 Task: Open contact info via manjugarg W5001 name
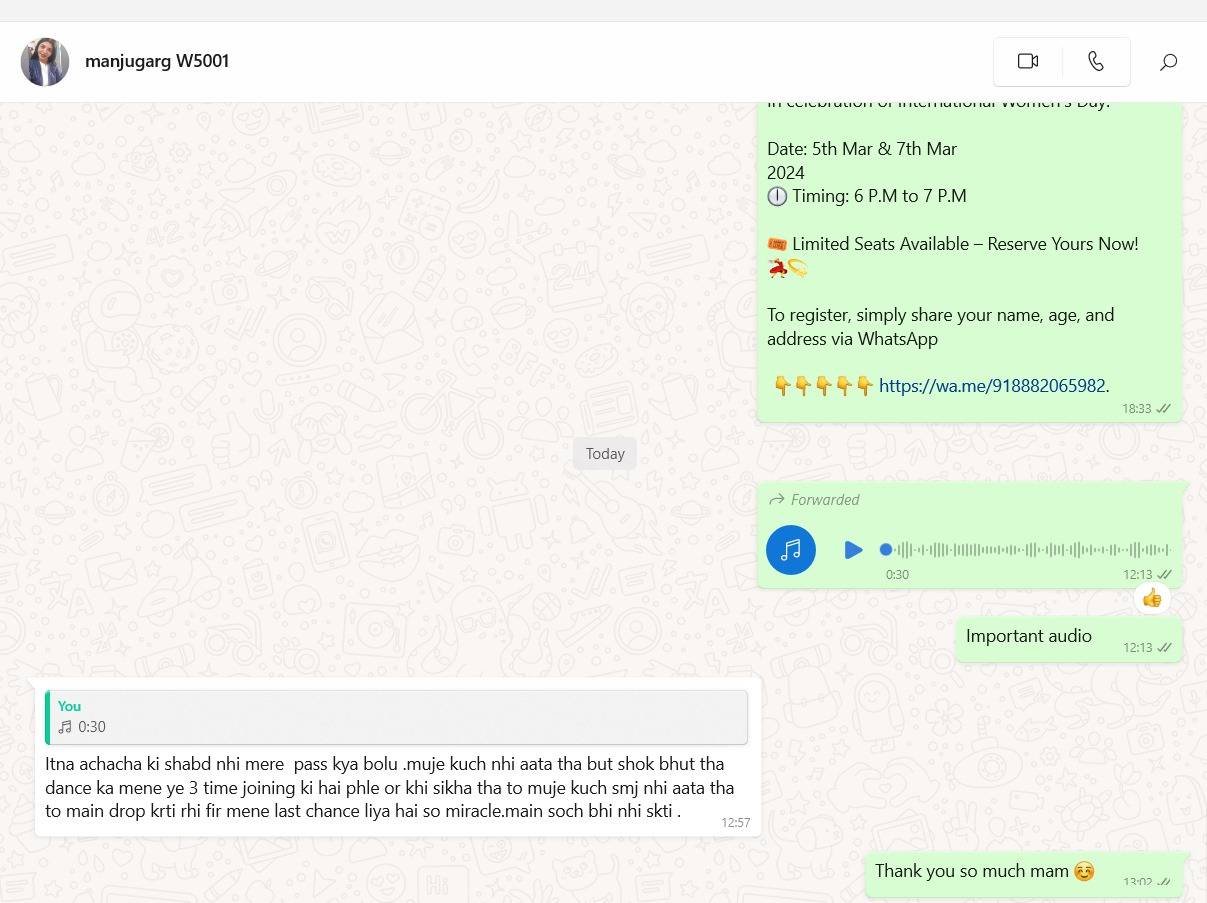(157, 61)
